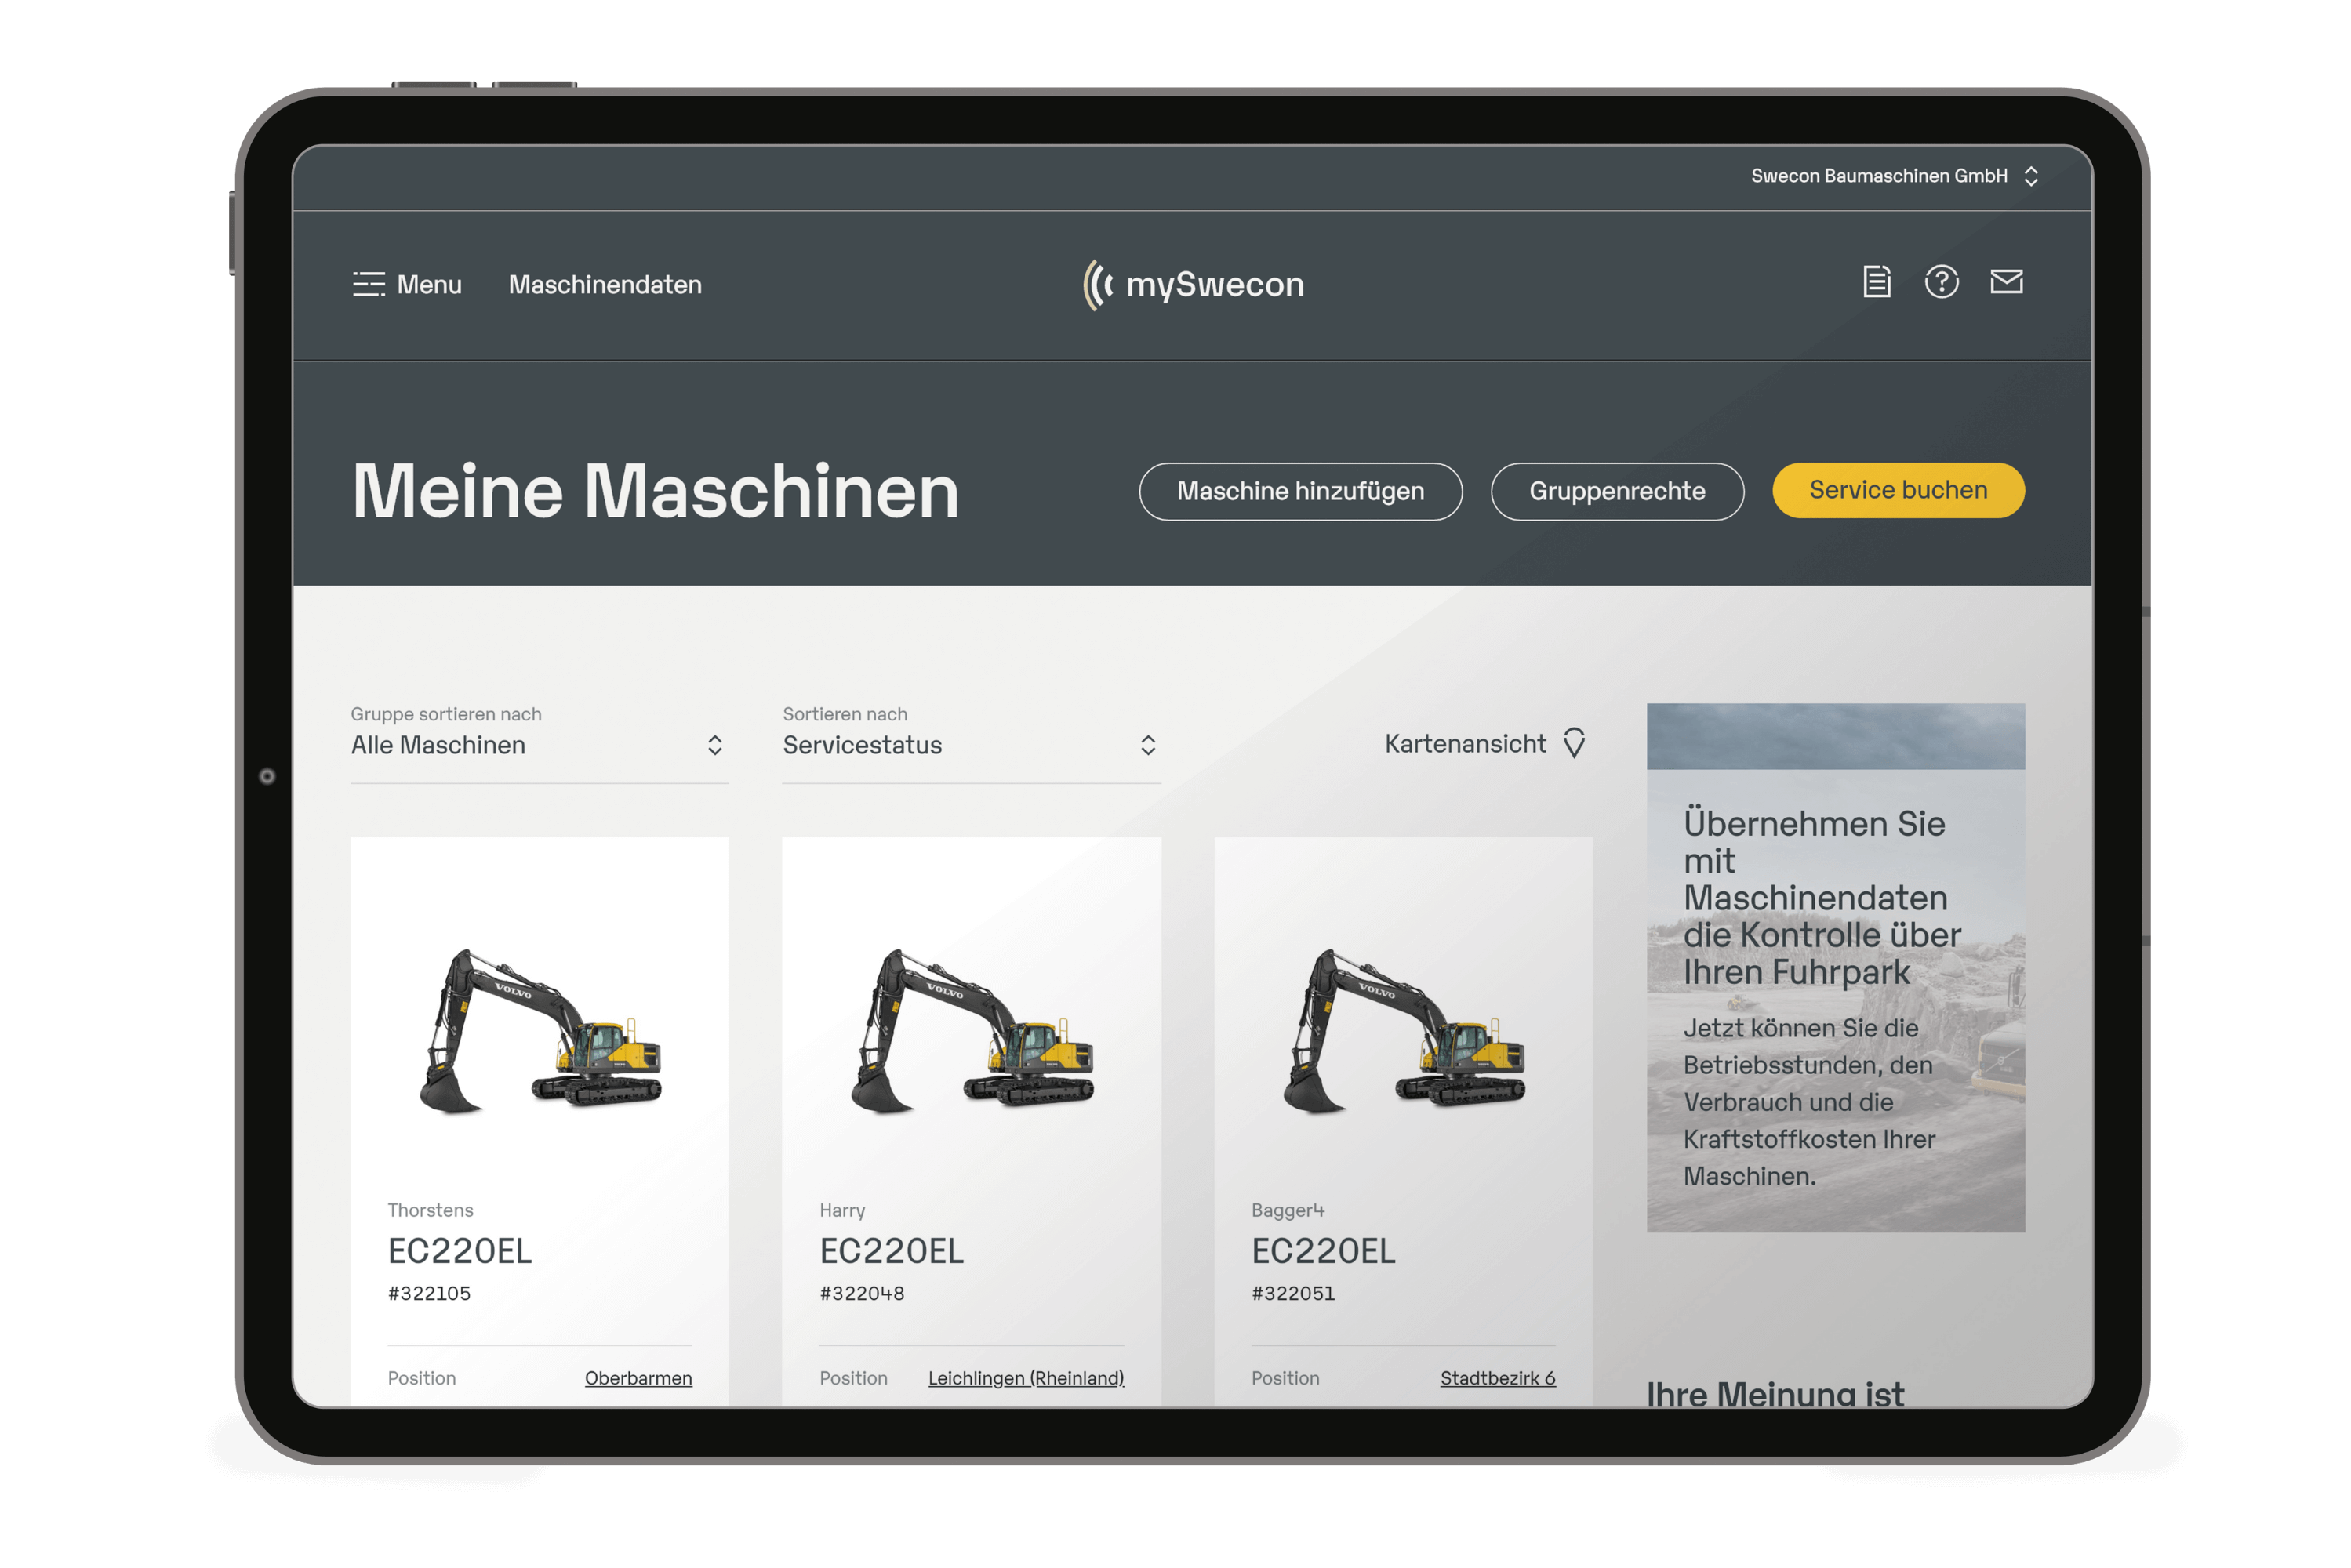Click the serial number #322048

(862, 1293)
